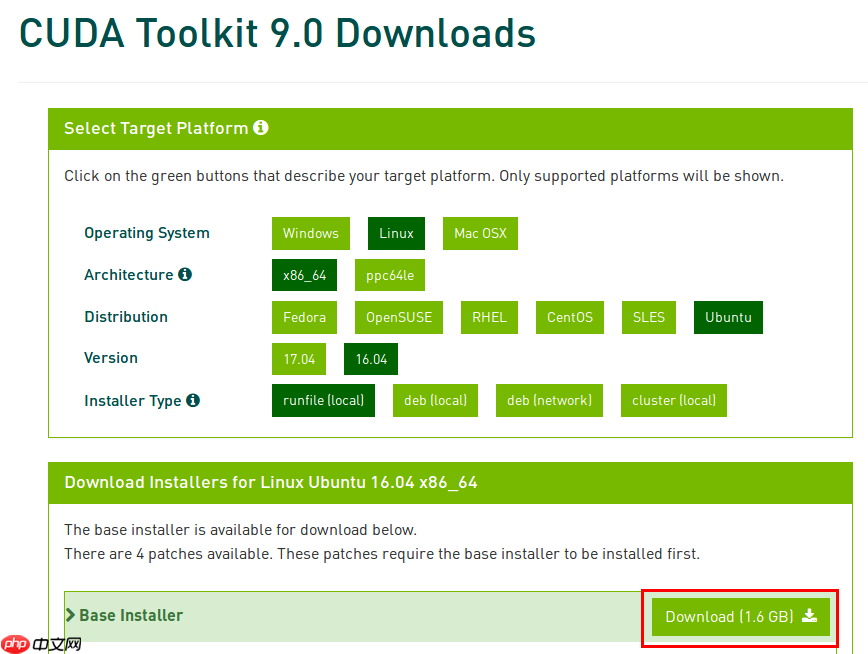Select Windows operating system

coord(310,233)
